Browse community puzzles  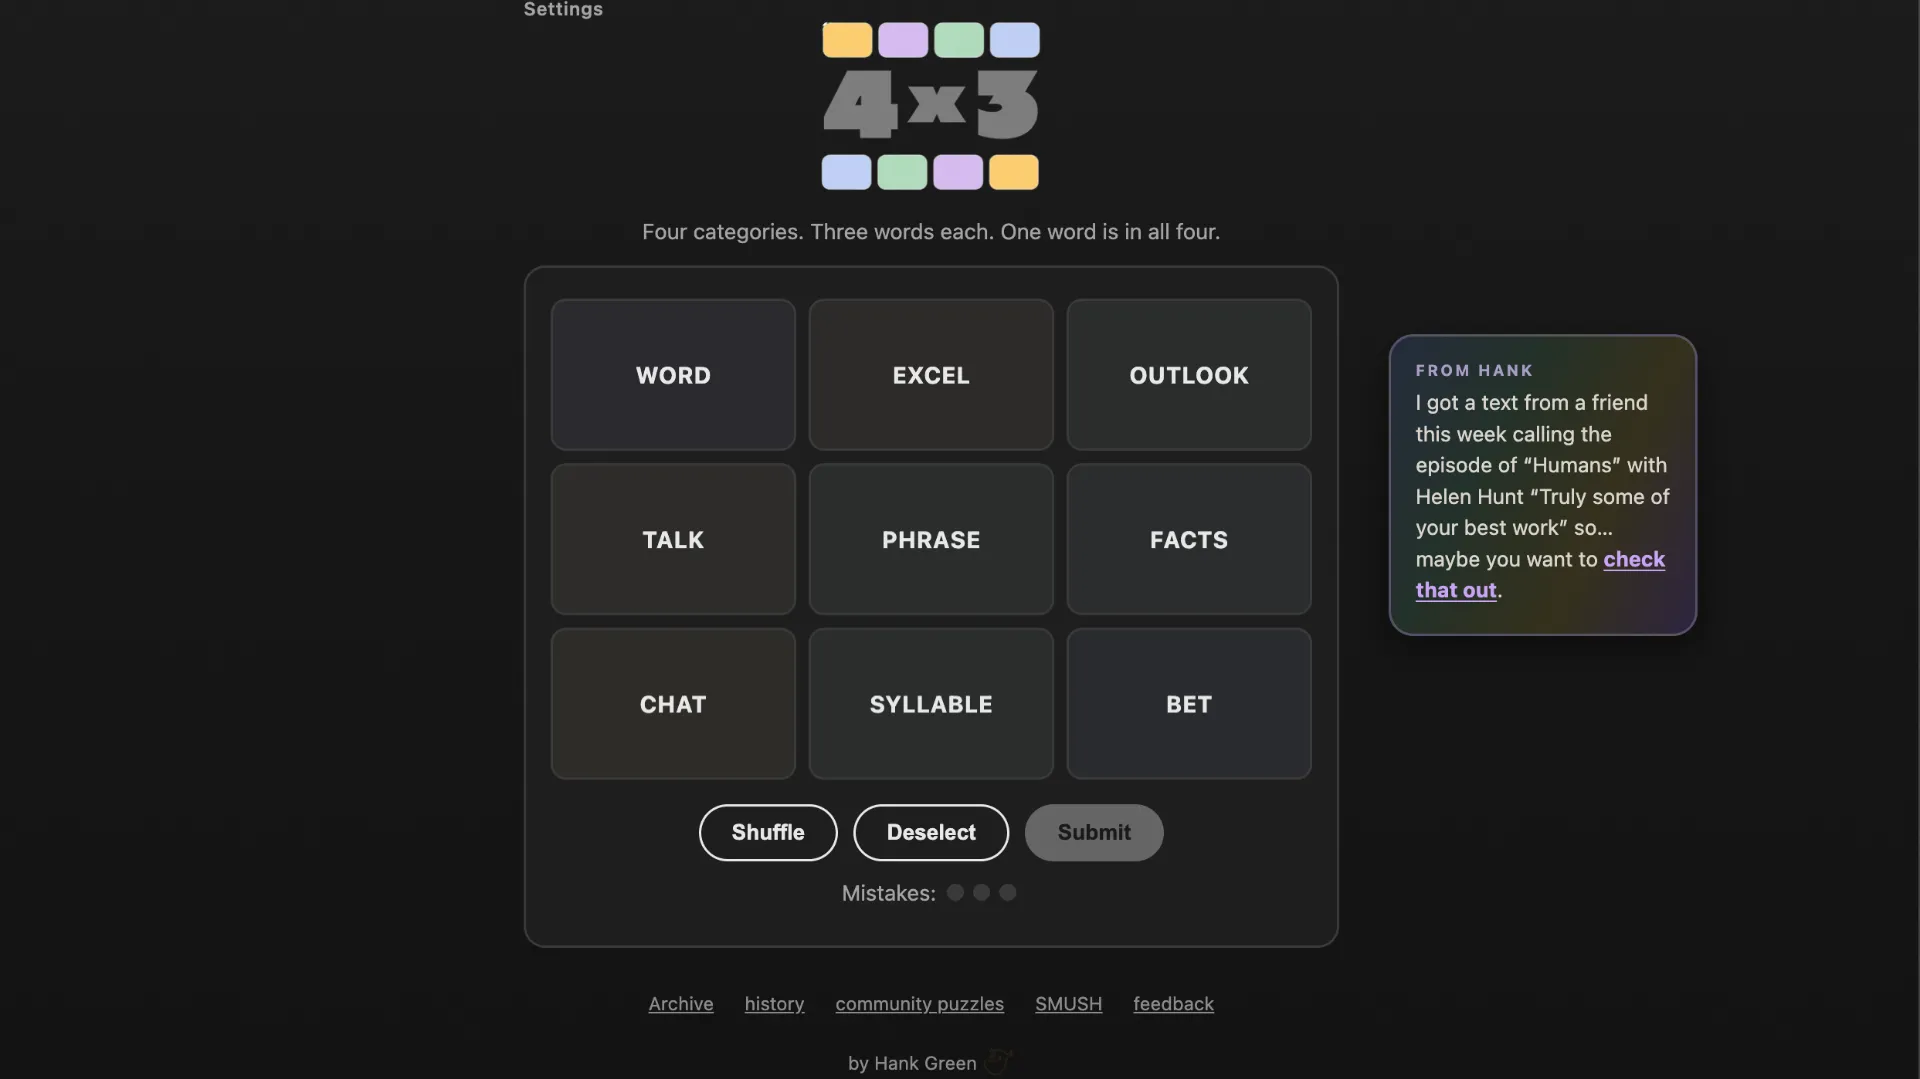[x=919, y=1003]
